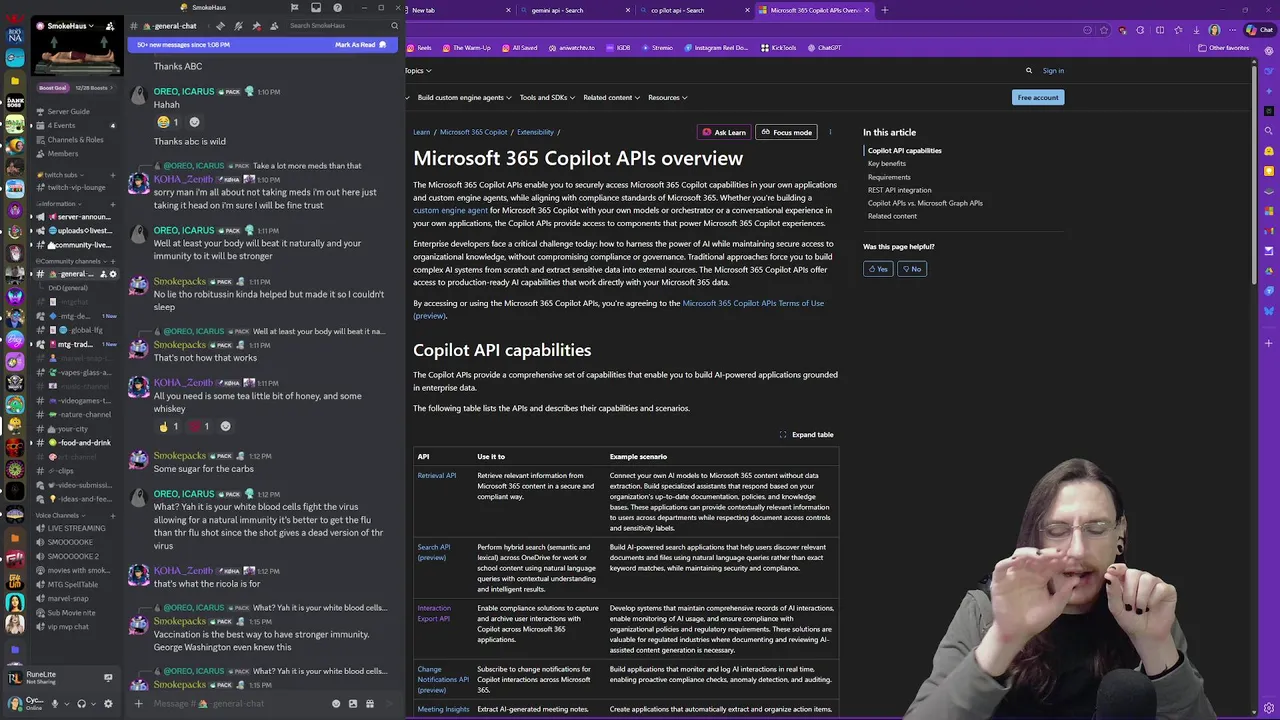Click Ask Learn button
1280x720 pixels.
click(x=724, y=132)
